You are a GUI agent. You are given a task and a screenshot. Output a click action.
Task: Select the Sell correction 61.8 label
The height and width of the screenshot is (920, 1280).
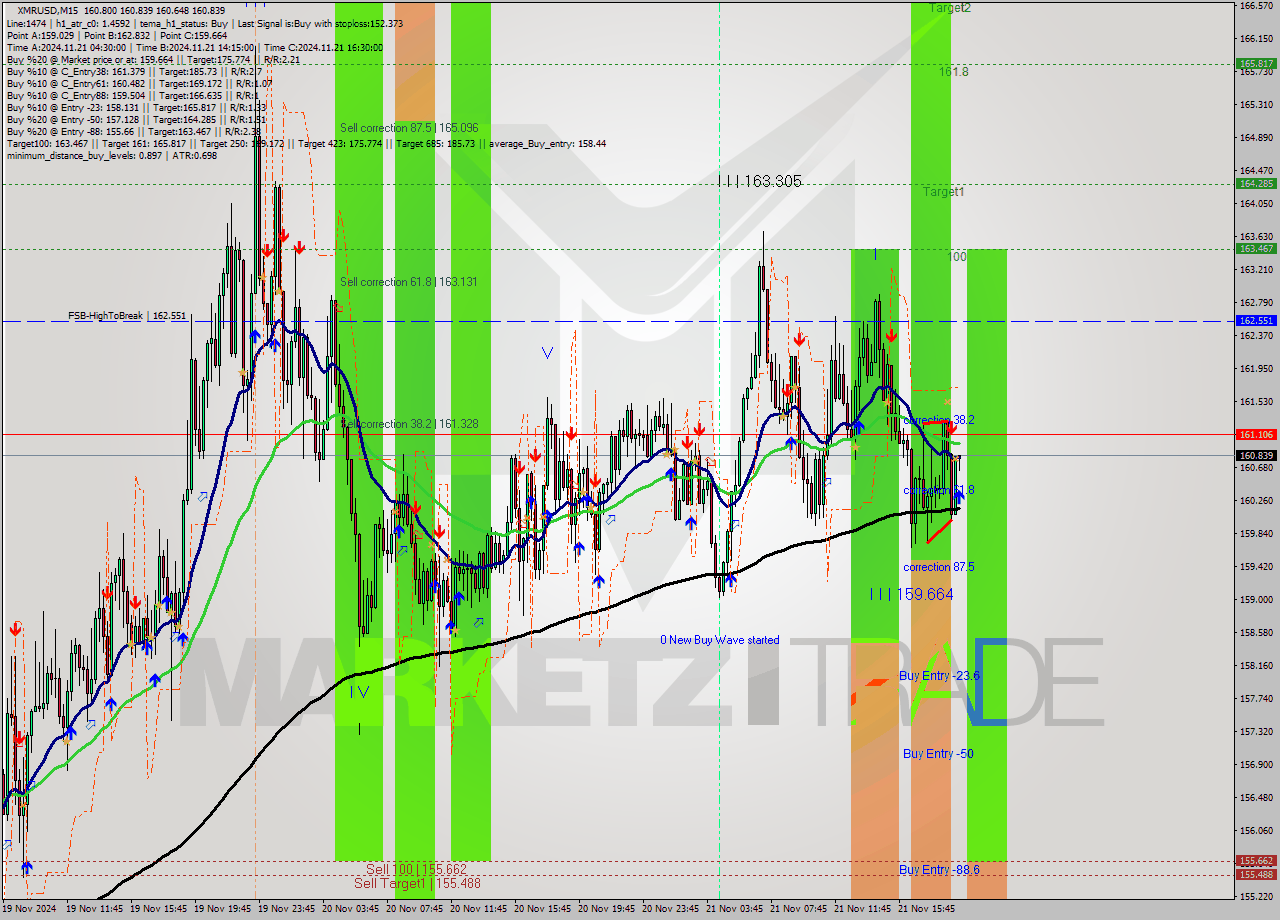[x=409, y=282]
